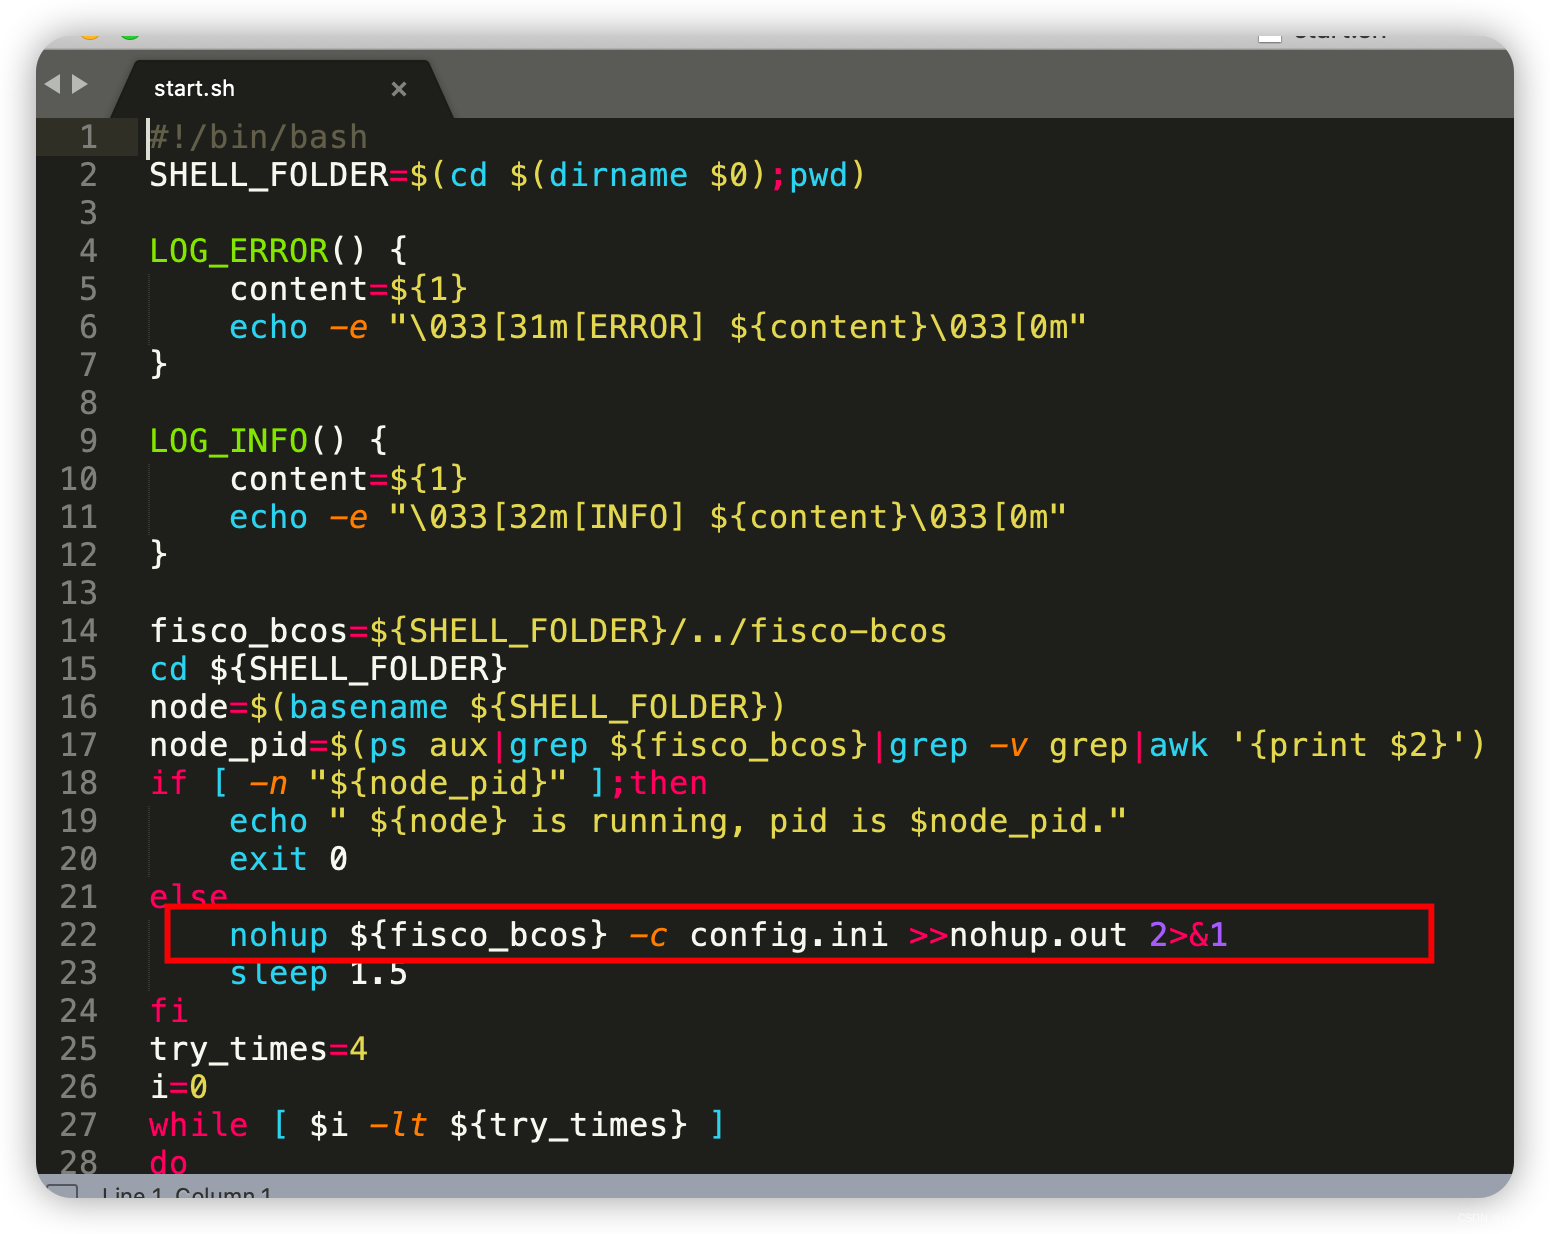Click dirname command on line 2

(x=619, y=175)
